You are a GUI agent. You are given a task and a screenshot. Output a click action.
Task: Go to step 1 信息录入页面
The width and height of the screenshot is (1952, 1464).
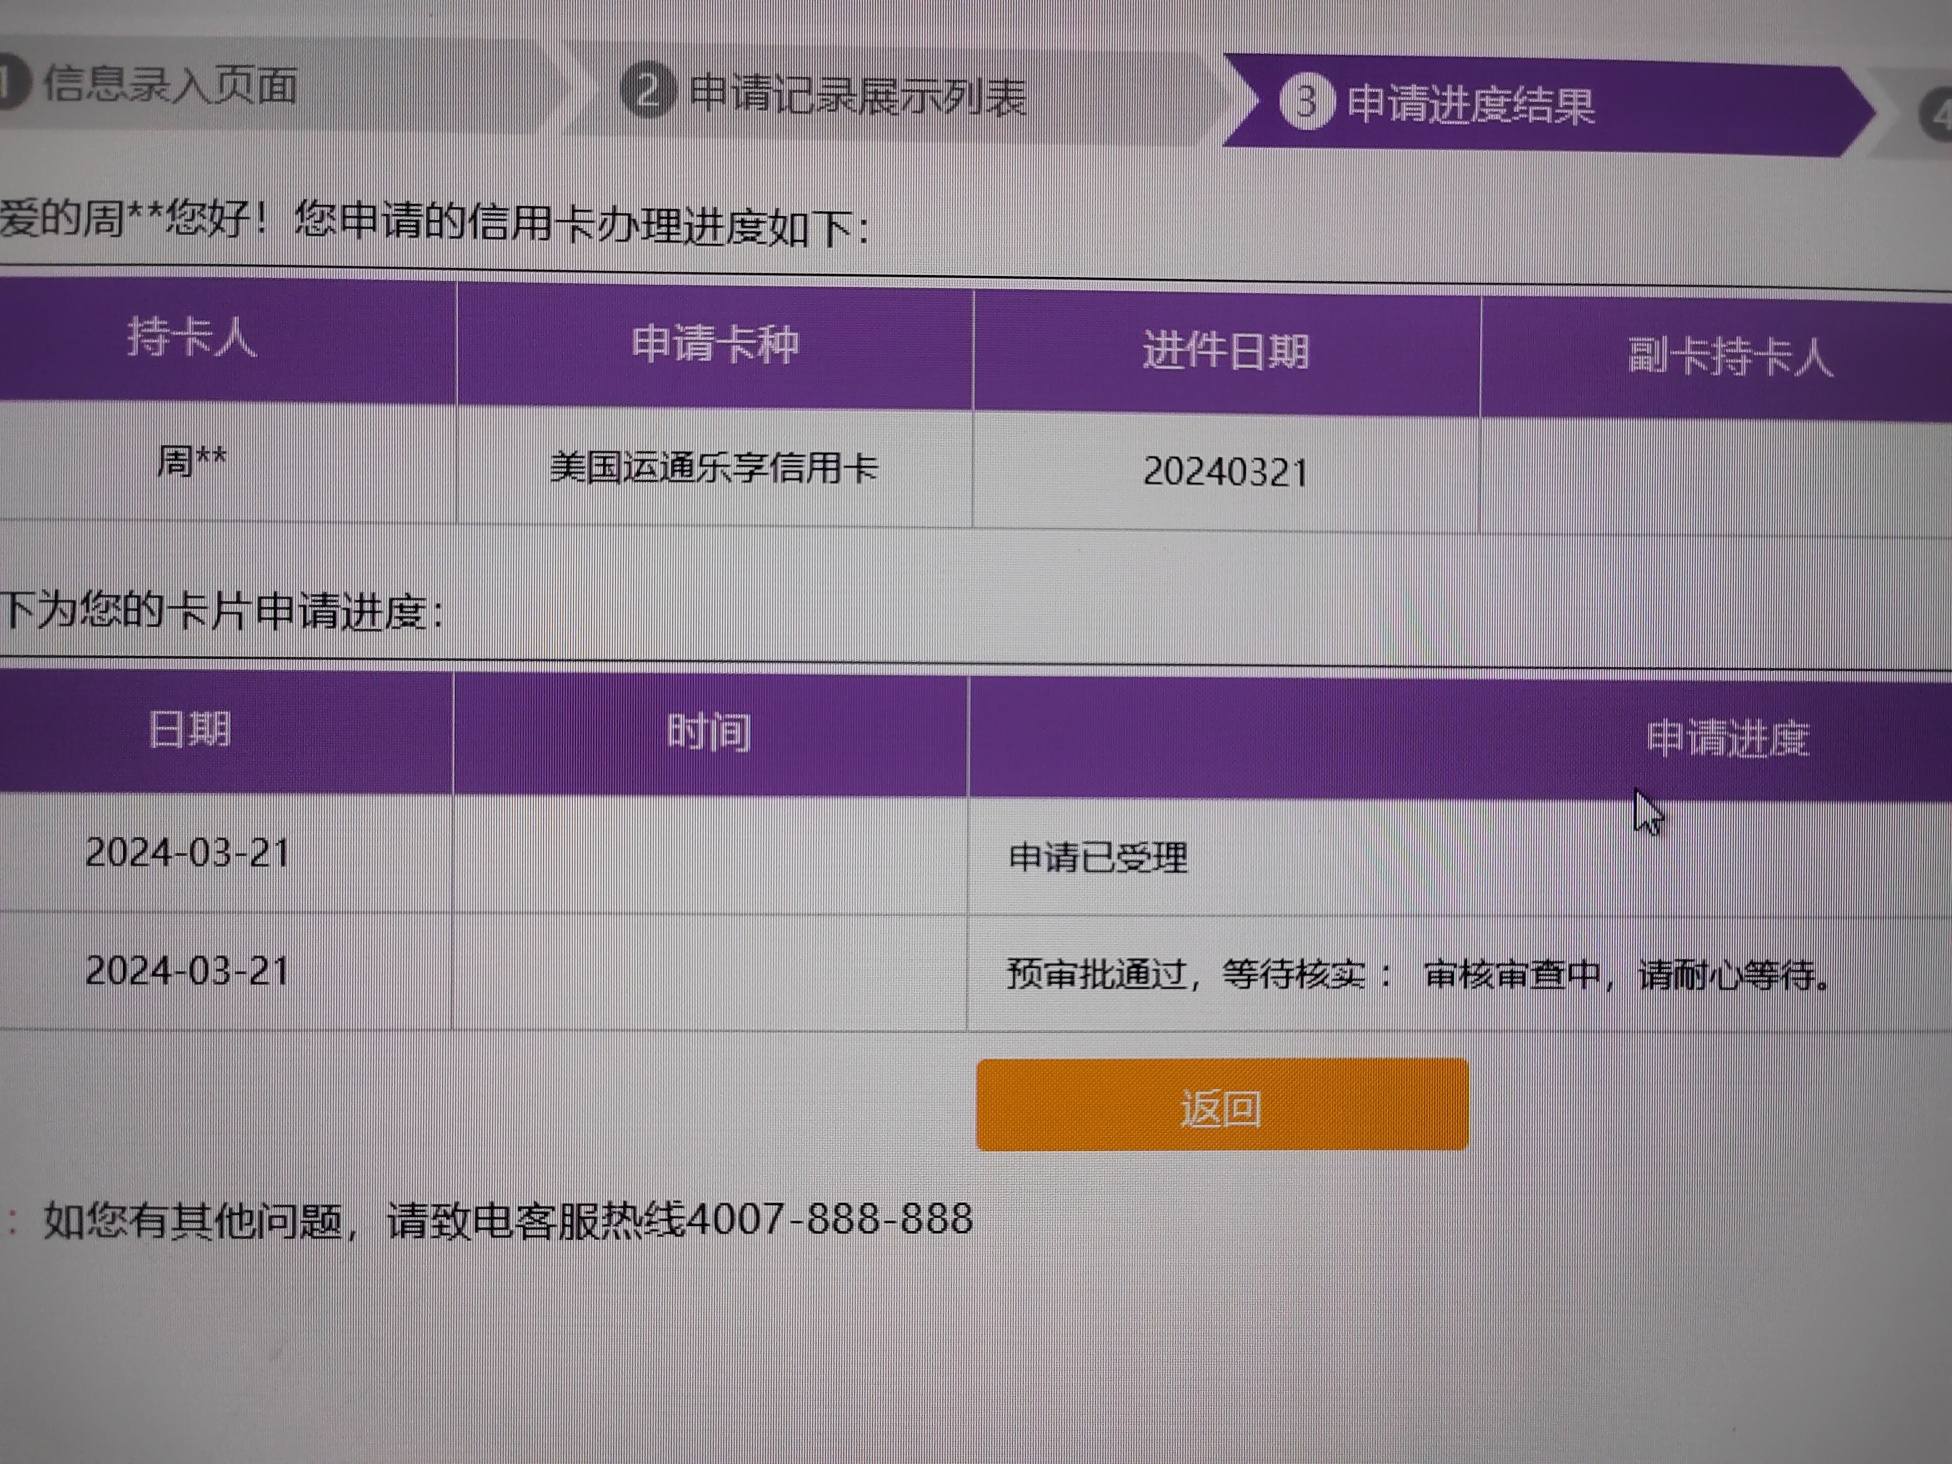click(168, 84)
